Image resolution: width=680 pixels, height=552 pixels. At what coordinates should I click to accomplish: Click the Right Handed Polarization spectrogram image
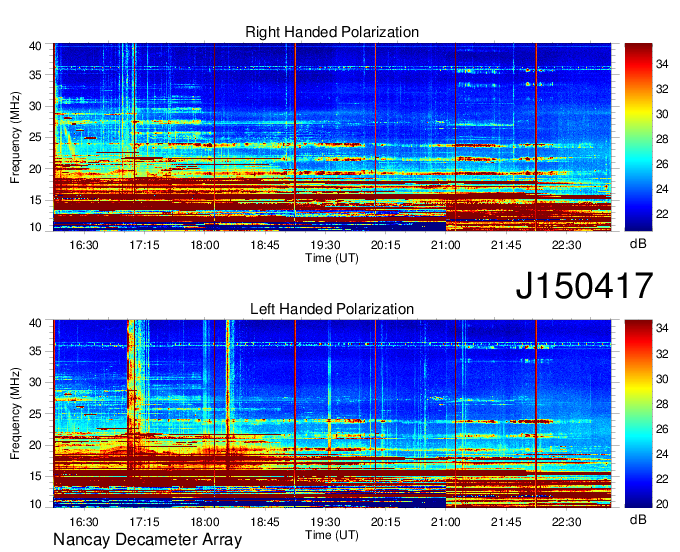[x=332, y=137]
